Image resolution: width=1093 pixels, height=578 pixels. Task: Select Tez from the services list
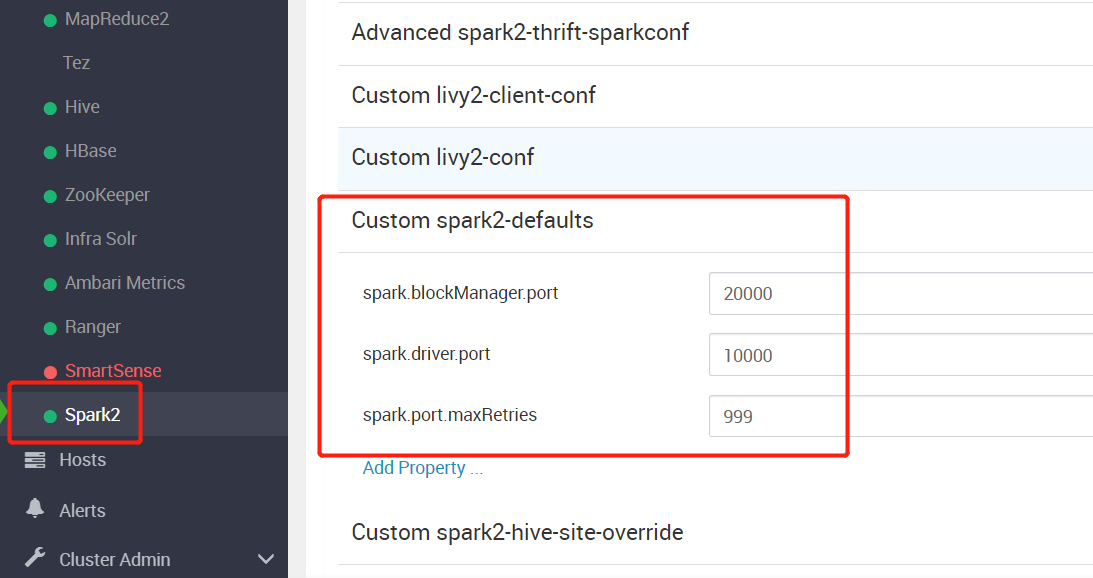click(75, 62)
